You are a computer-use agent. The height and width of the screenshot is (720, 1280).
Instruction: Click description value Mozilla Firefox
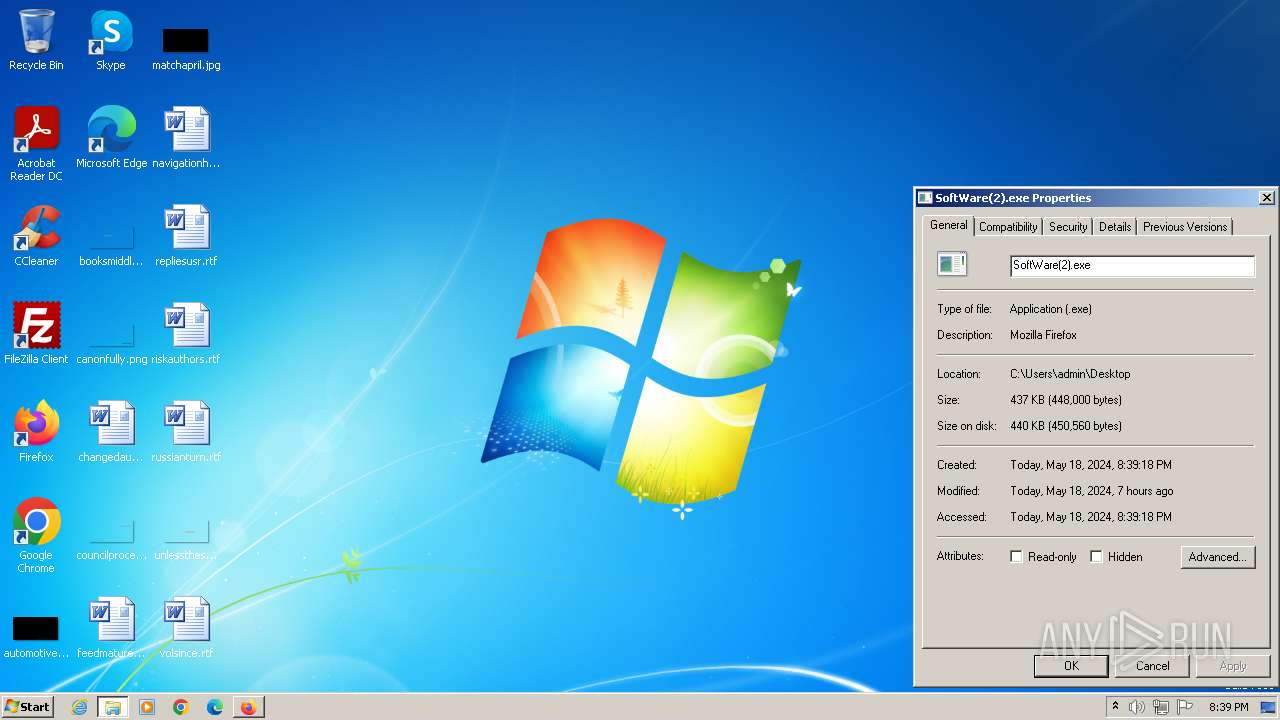click(1043, 335)
